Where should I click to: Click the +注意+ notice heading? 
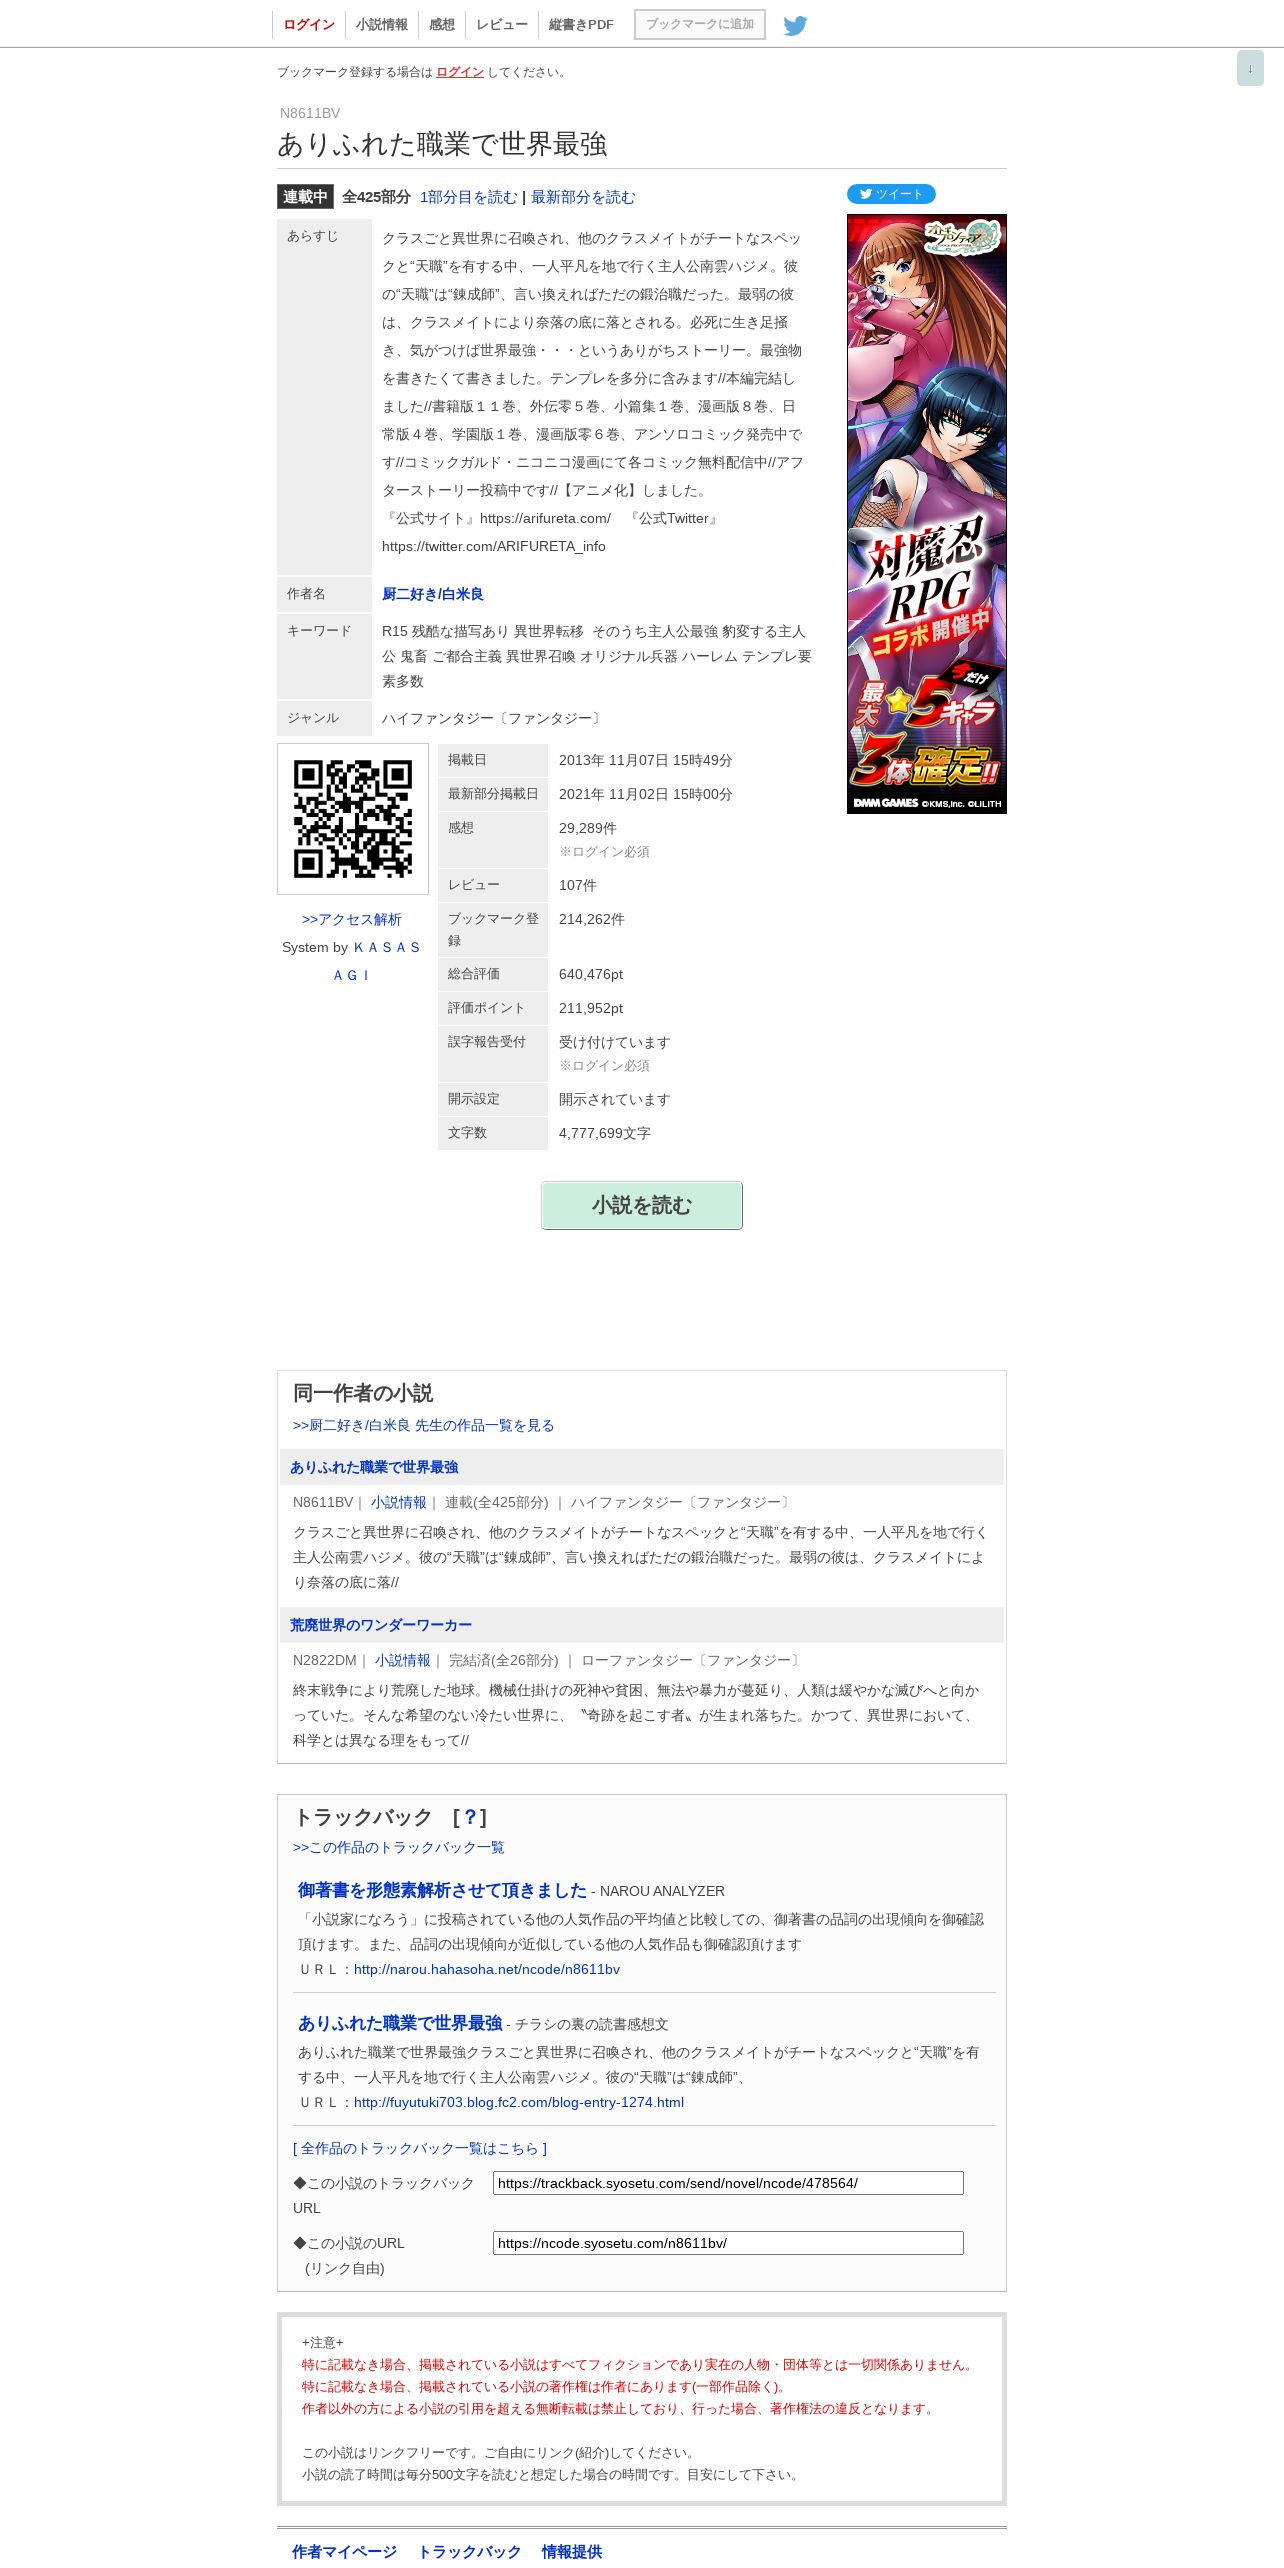click(323, 2342)
